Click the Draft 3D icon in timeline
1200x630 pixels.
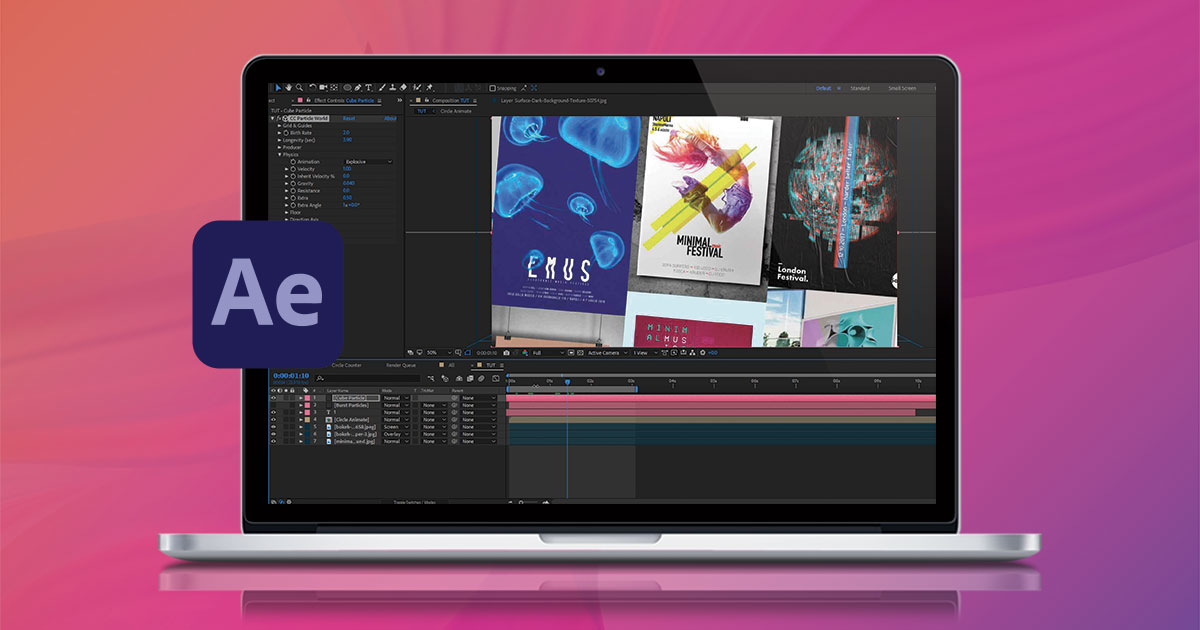click(x=445, y=379)
